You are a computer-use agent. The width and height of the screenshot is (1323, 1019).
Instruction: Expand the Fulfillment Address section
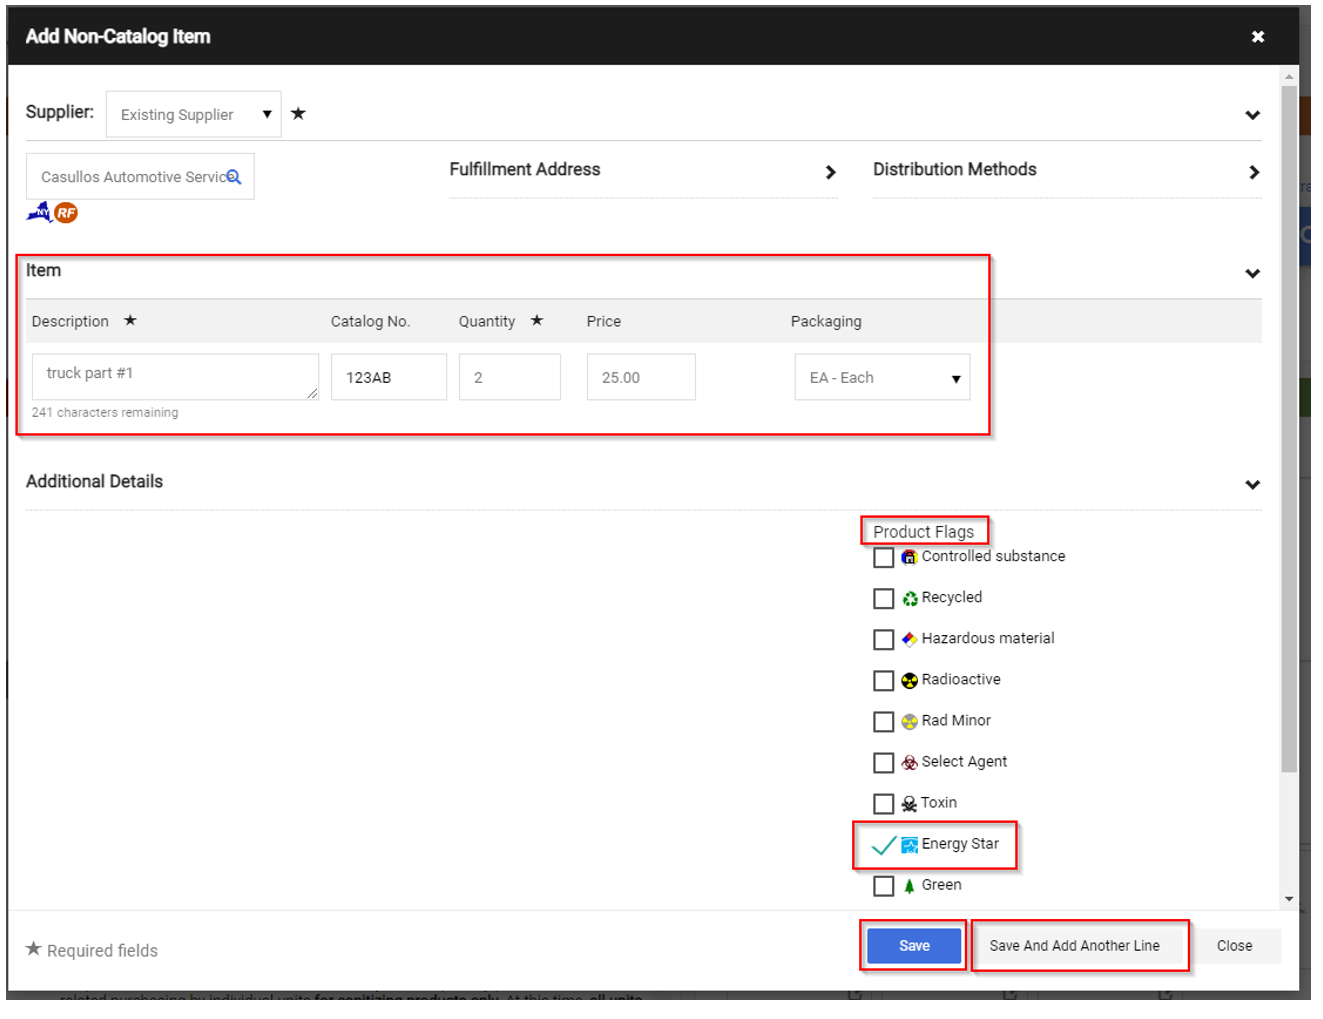[x=830, y=172]
